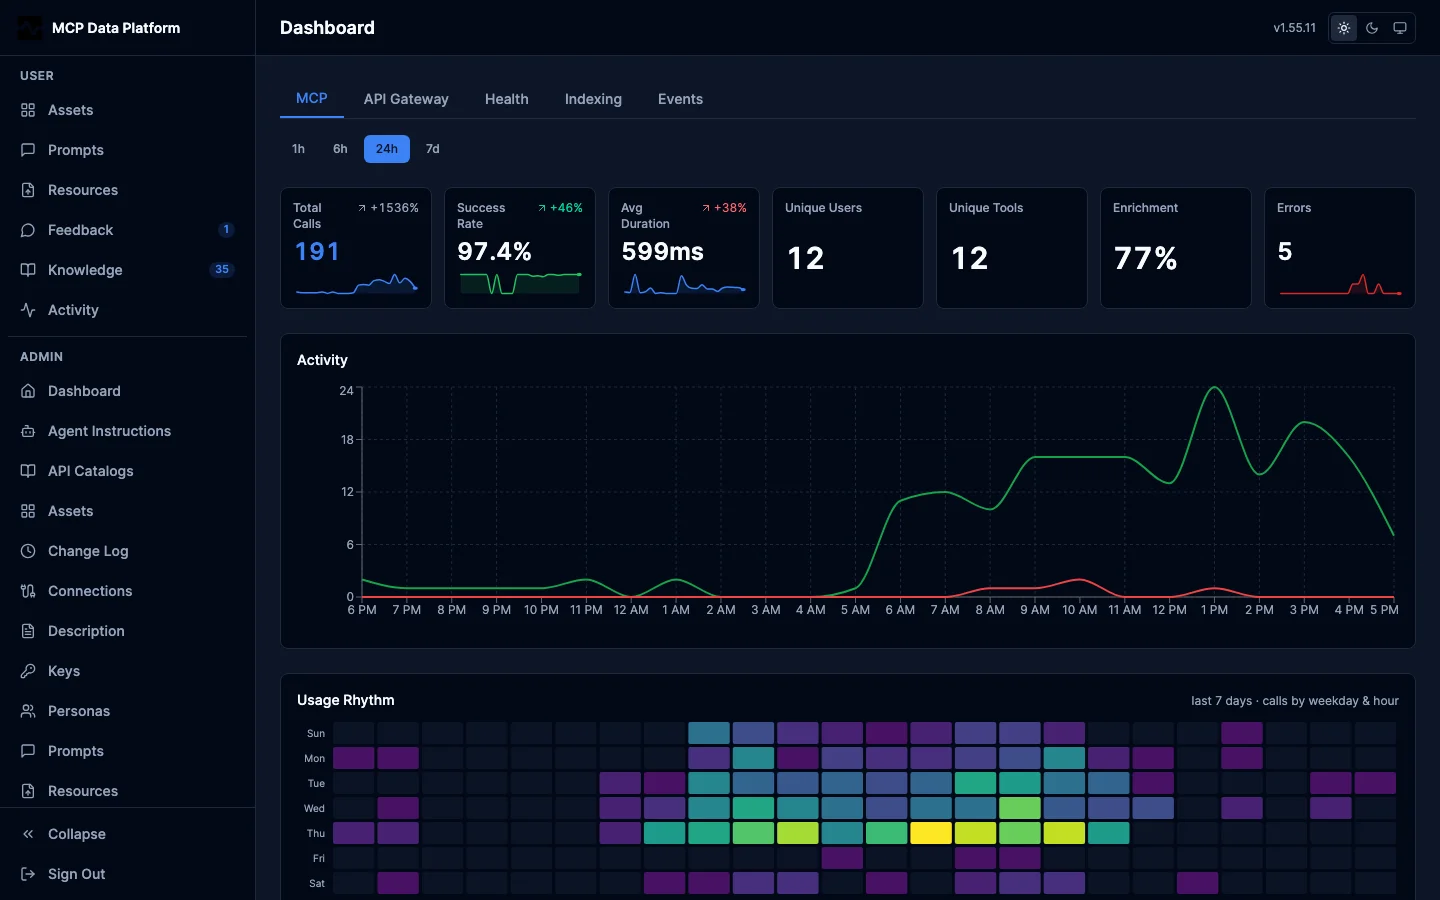Click the Keys key icon

[28, 671]
